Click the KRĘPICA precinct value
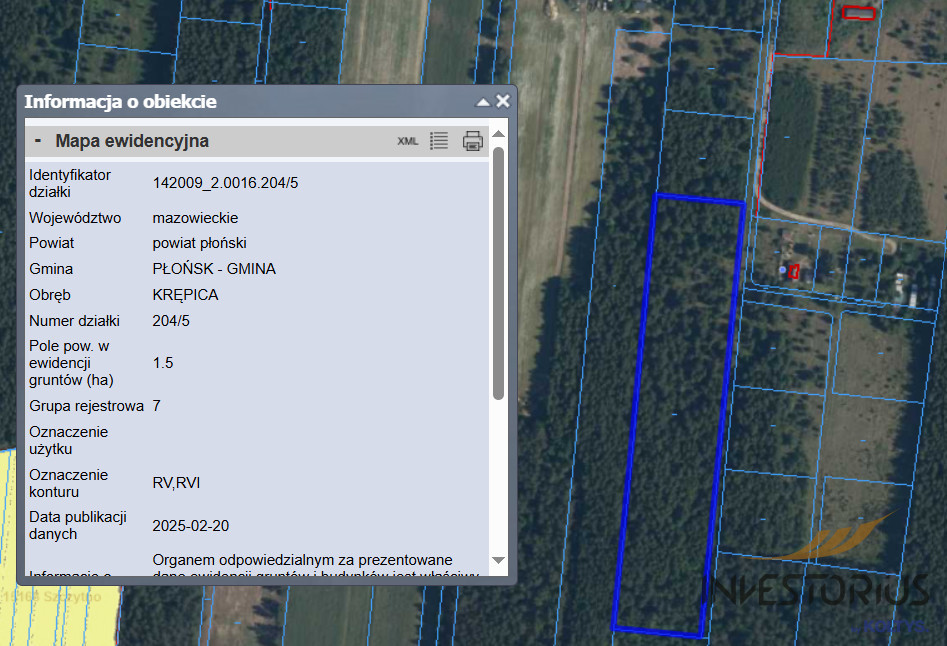This screenshot has height=646, width=947. coord(185,295)
